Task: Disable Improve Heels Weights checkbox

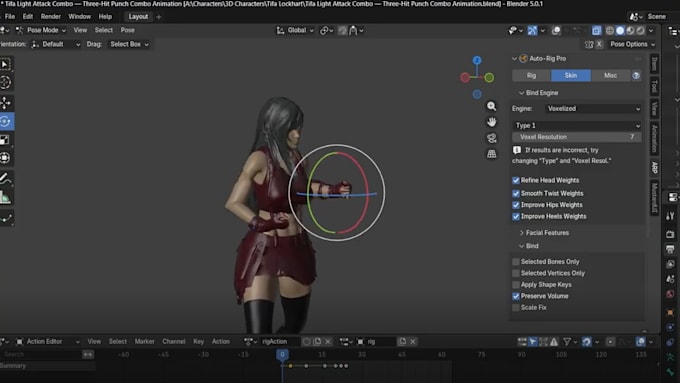Action: point(516,216)
